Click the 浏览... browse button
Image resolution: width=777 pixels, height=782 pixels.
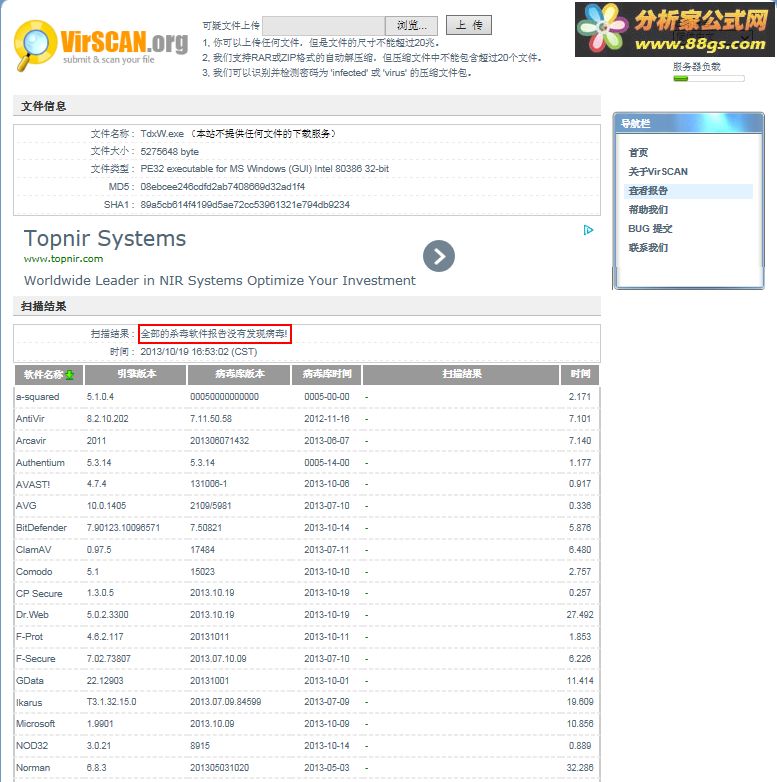[411, 25]
